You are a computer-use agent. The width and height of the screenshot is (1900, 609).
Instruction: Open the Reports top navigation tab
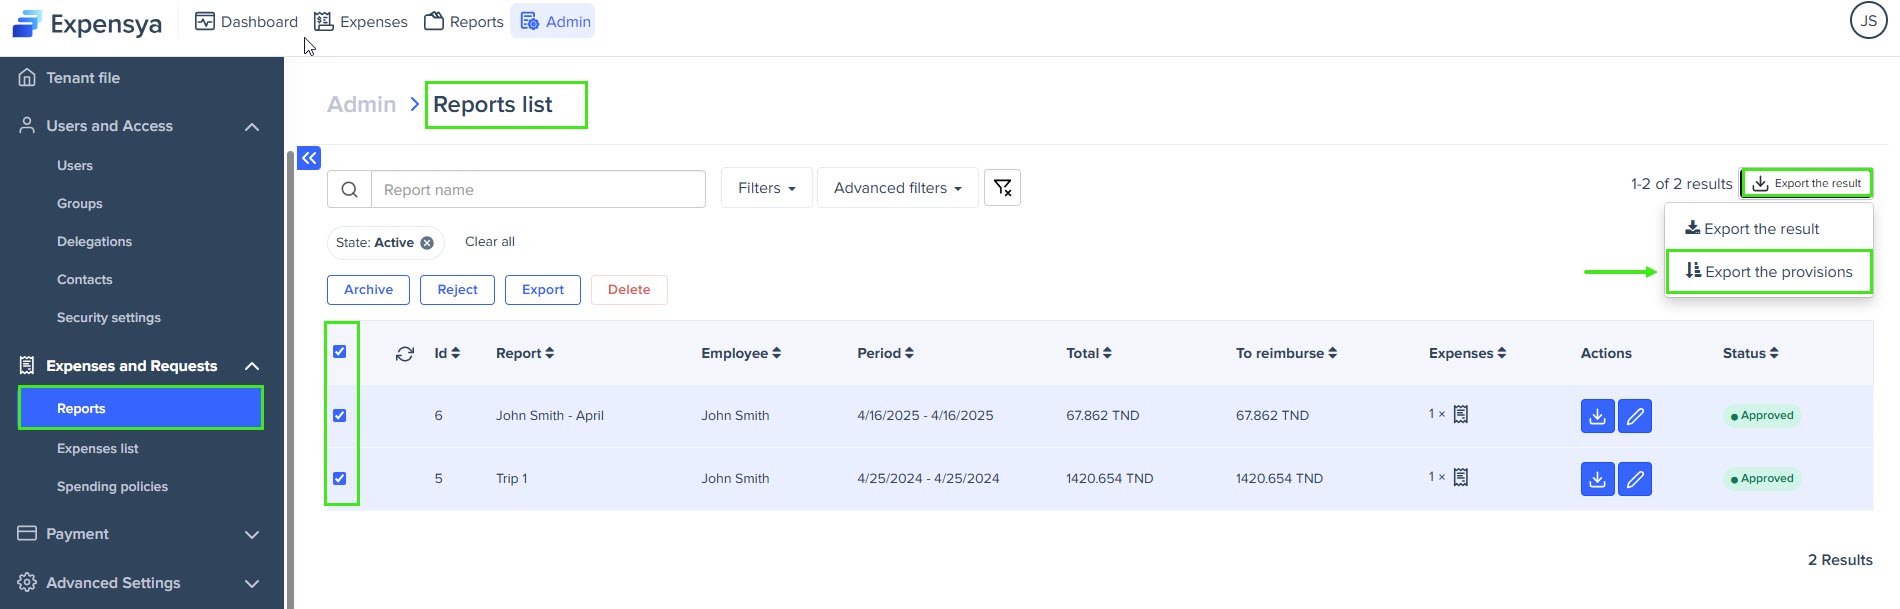(464, 21)
